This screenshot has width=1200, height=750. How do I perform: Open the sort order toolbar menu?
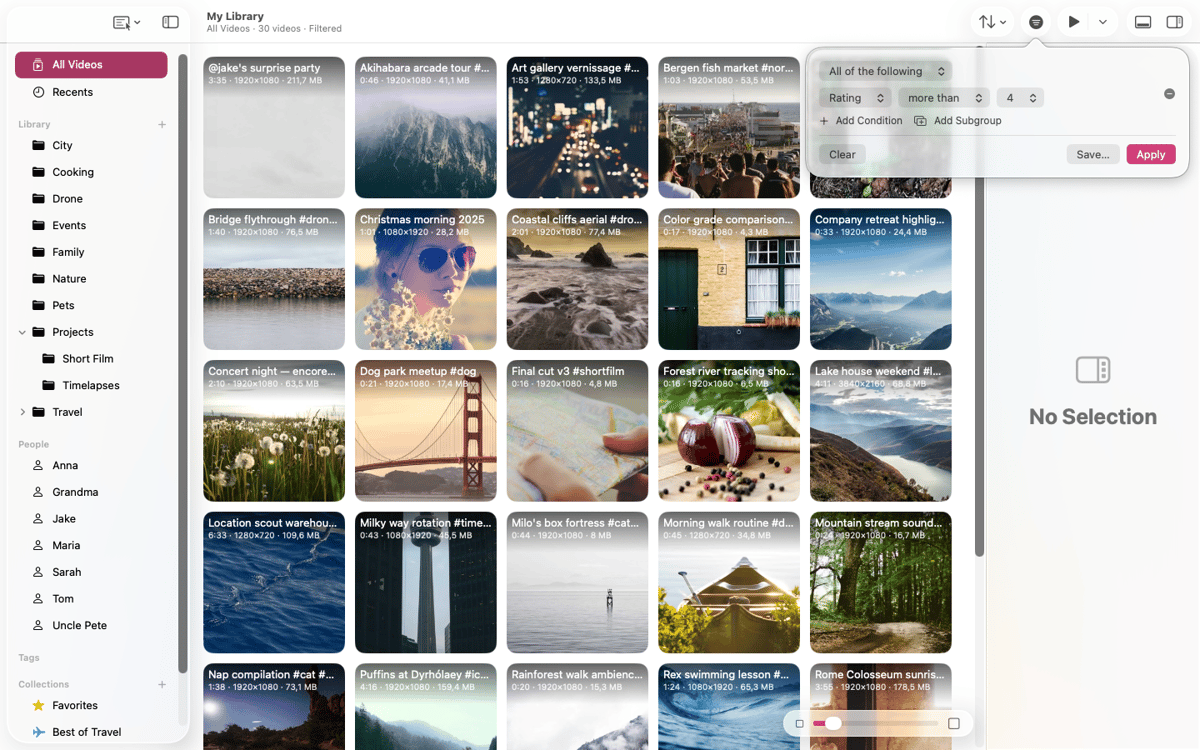(x=992, y=22)
